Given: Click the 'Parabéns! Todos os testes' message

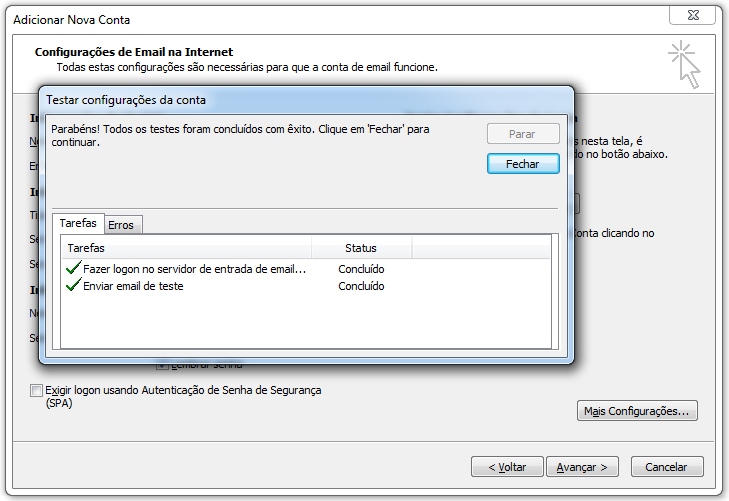Looking at the screenshot, I should pyautogui.click(x=240, y=135).
